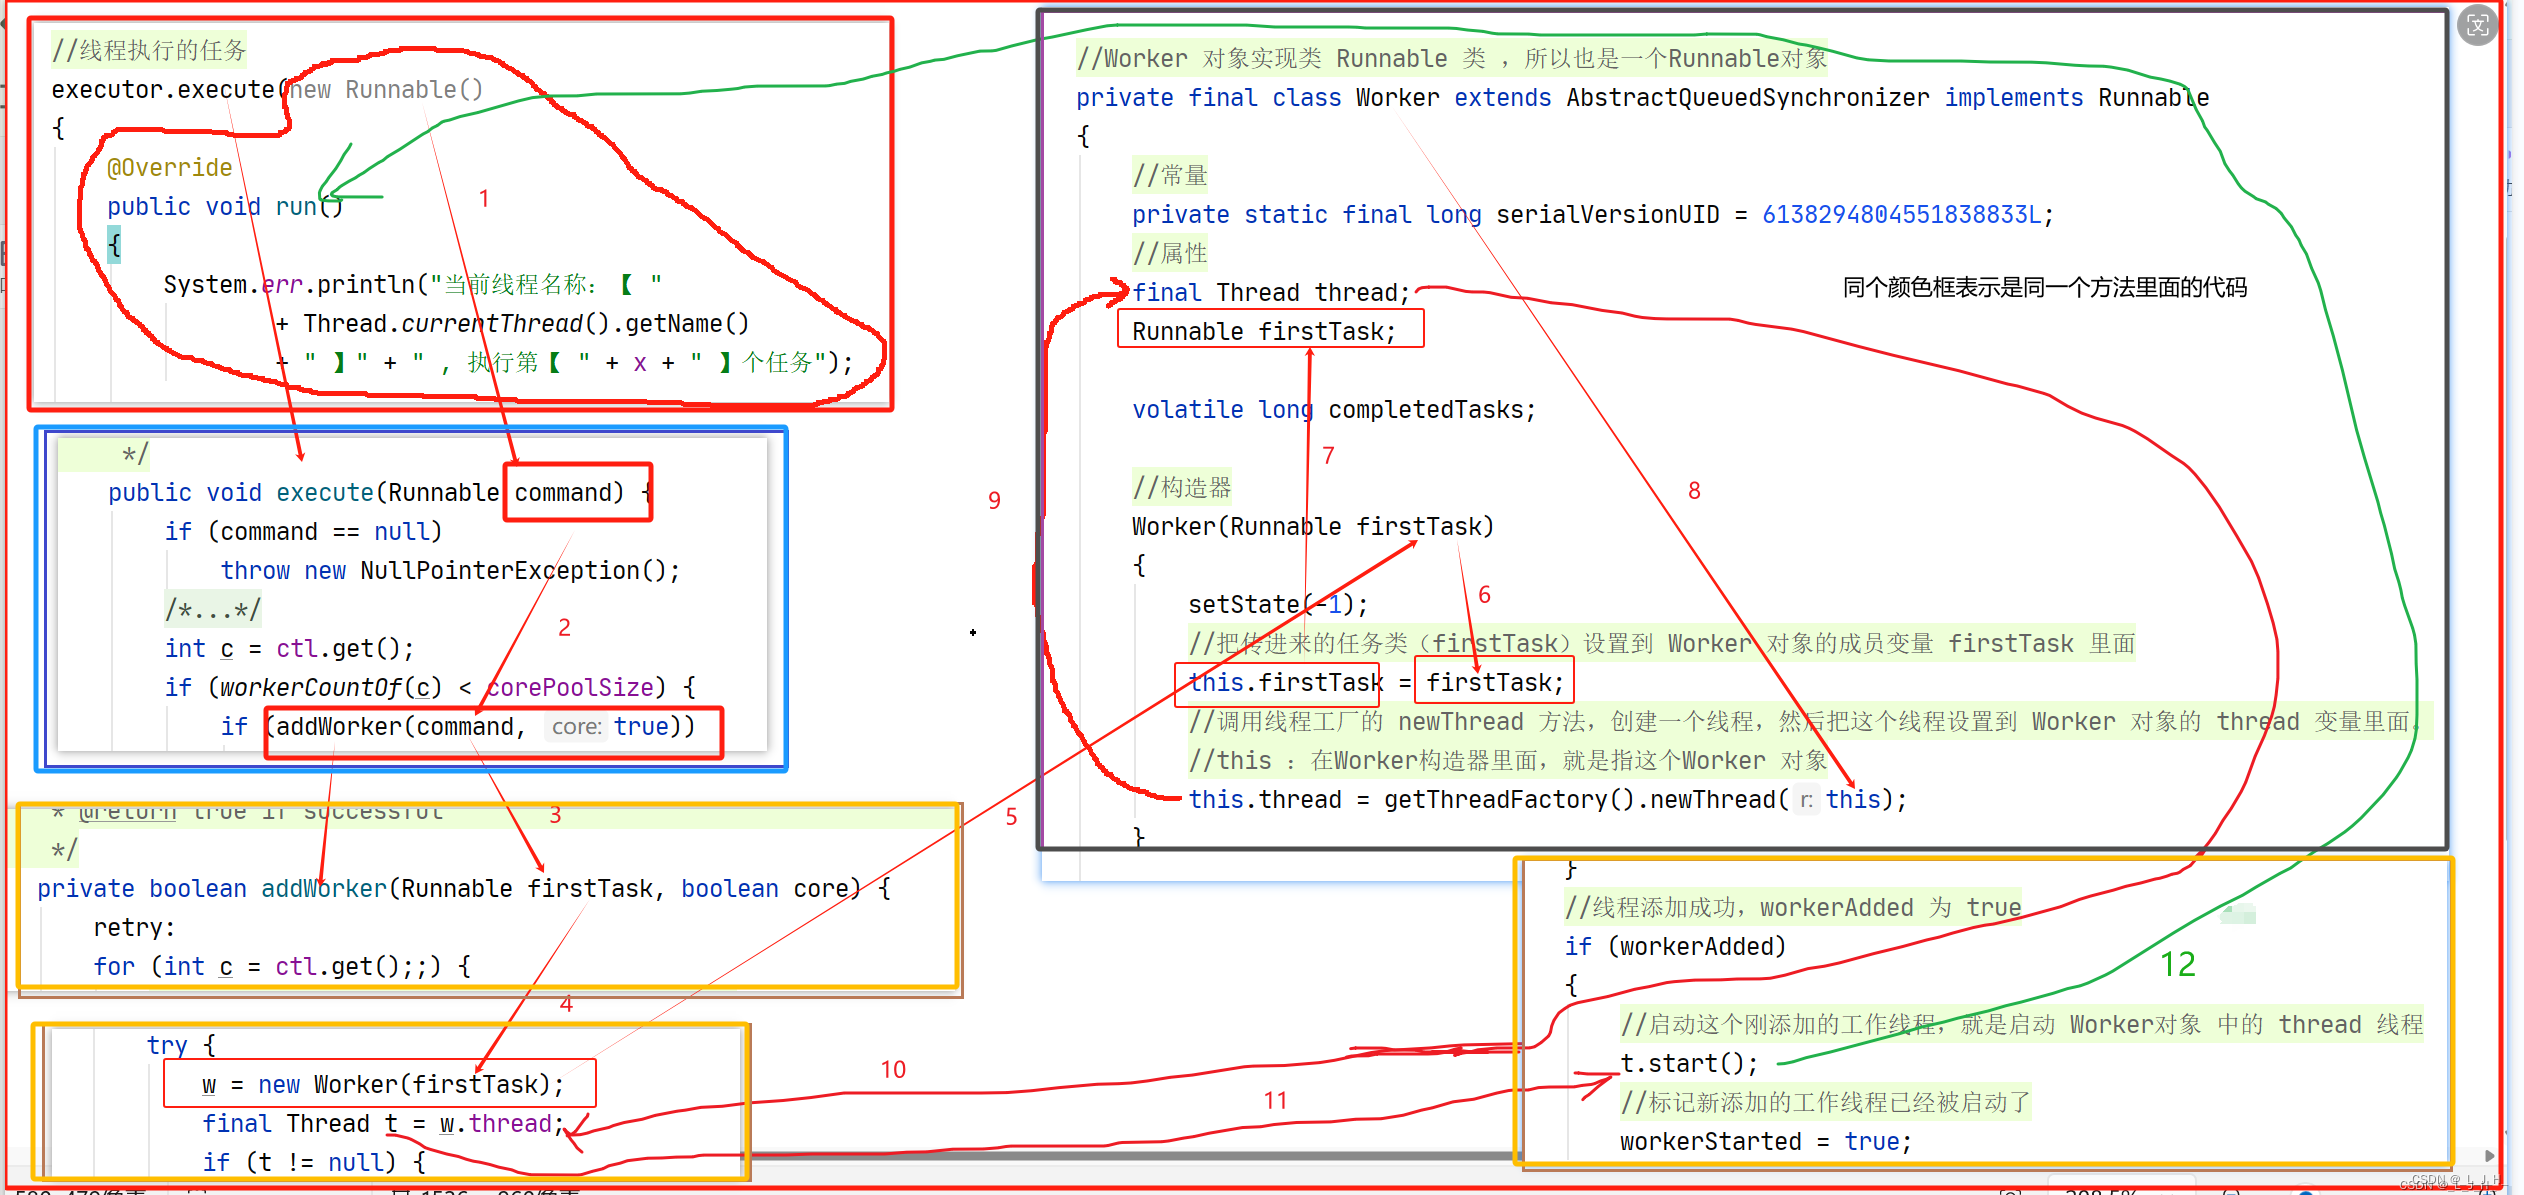Click the 'retry:' label
The image size is (2524, 1195).
(134, 927)
